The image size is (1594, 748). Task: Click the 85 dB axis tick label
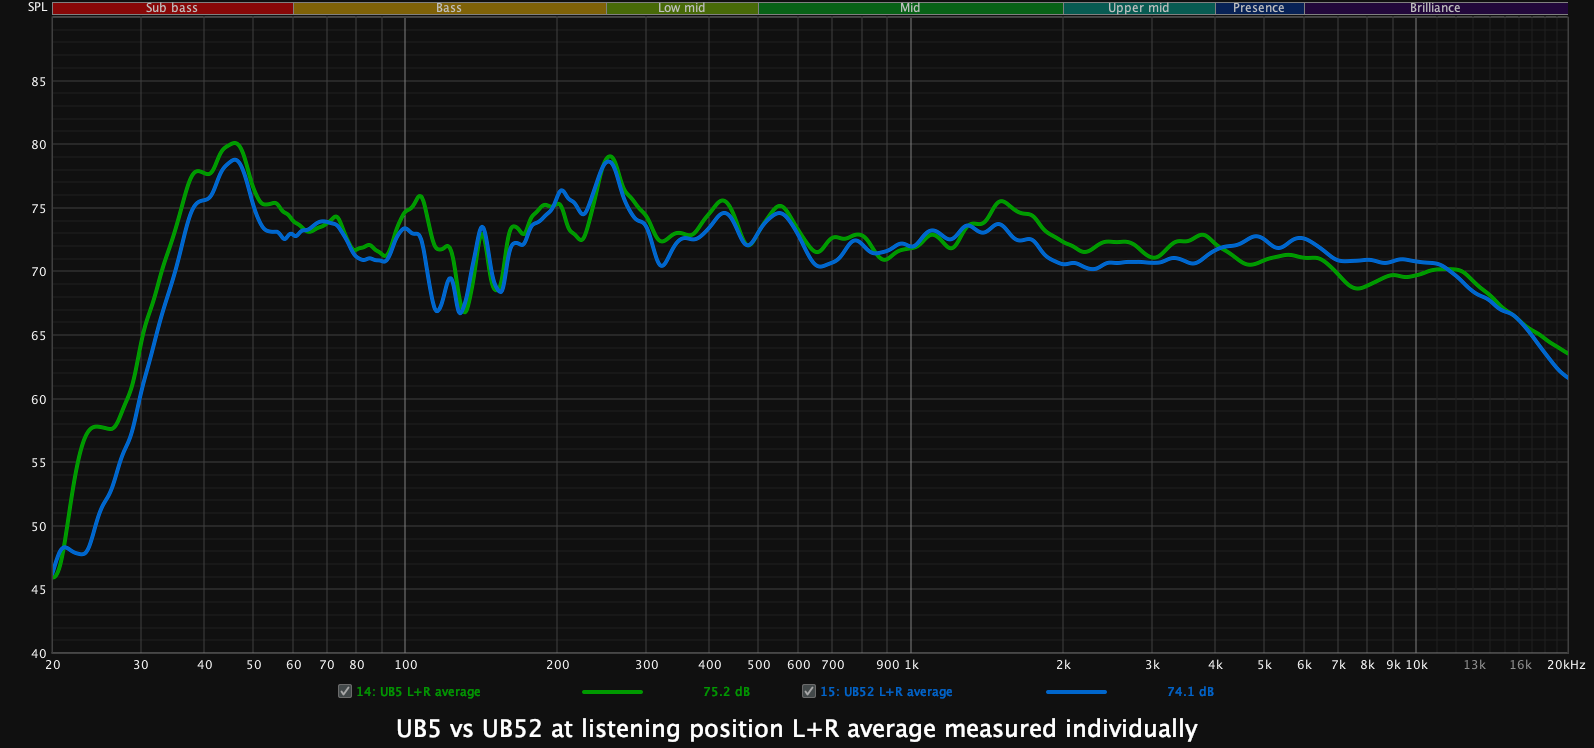pos(39,82)
